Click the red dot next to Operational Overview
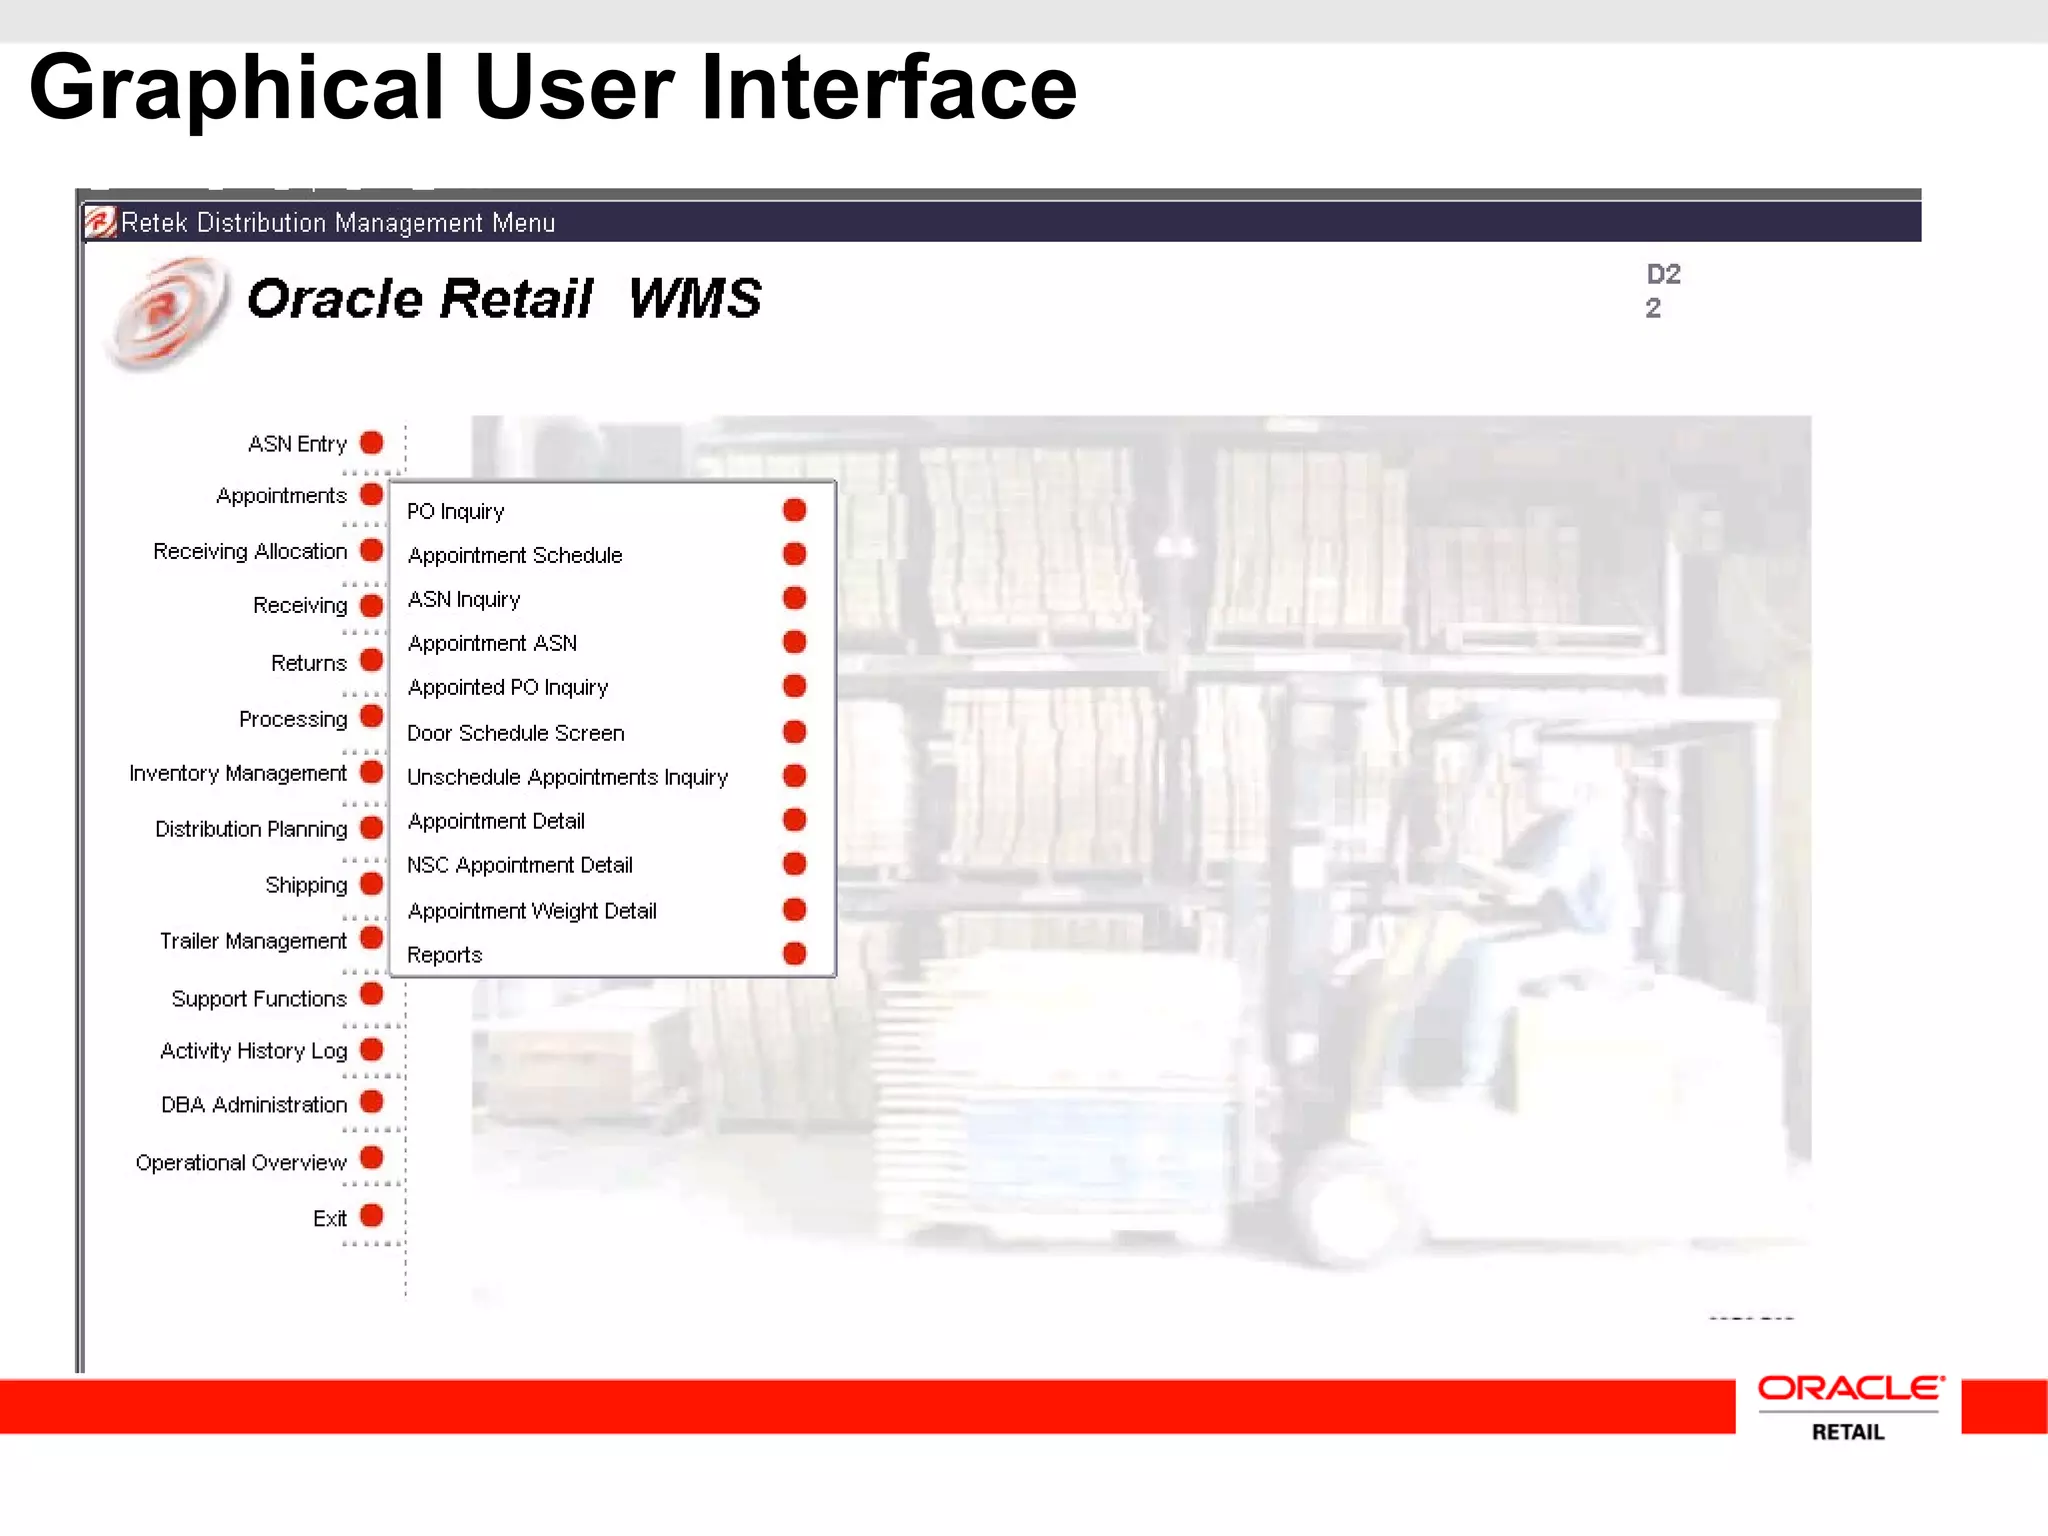The image size is (2048, 1536). coord(372,1158)
